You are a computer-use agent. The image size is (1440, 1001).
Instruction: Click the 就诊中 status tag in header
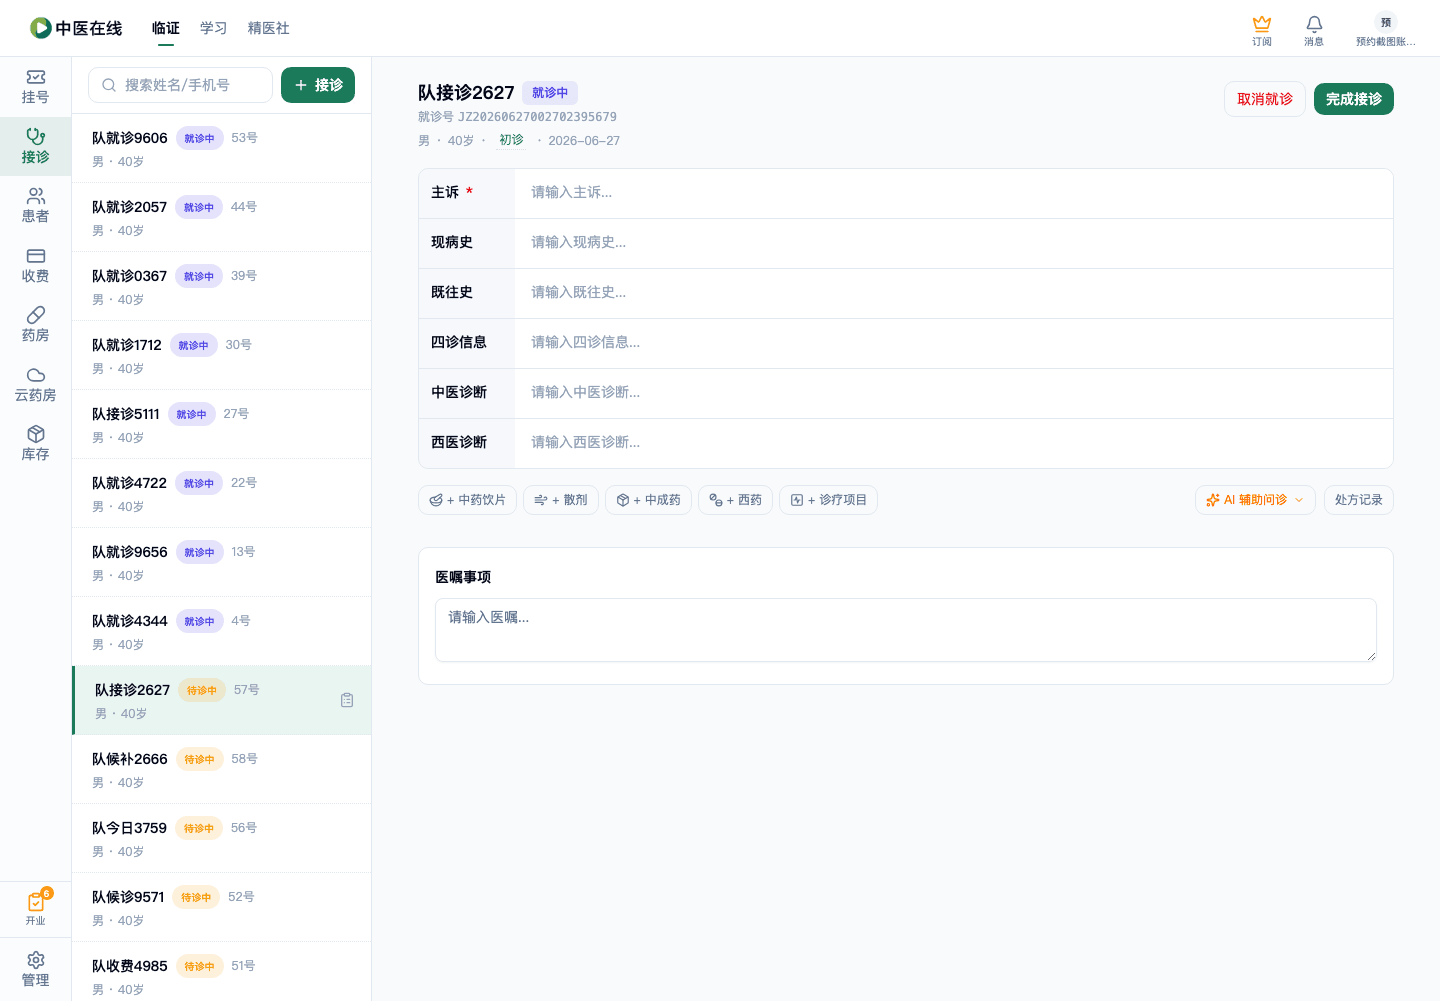pos(550,93)
